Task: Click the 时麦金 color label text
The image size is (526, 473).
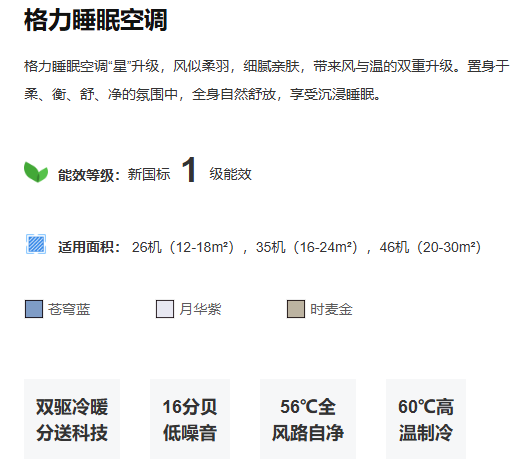Action: [x=331, y=309]
